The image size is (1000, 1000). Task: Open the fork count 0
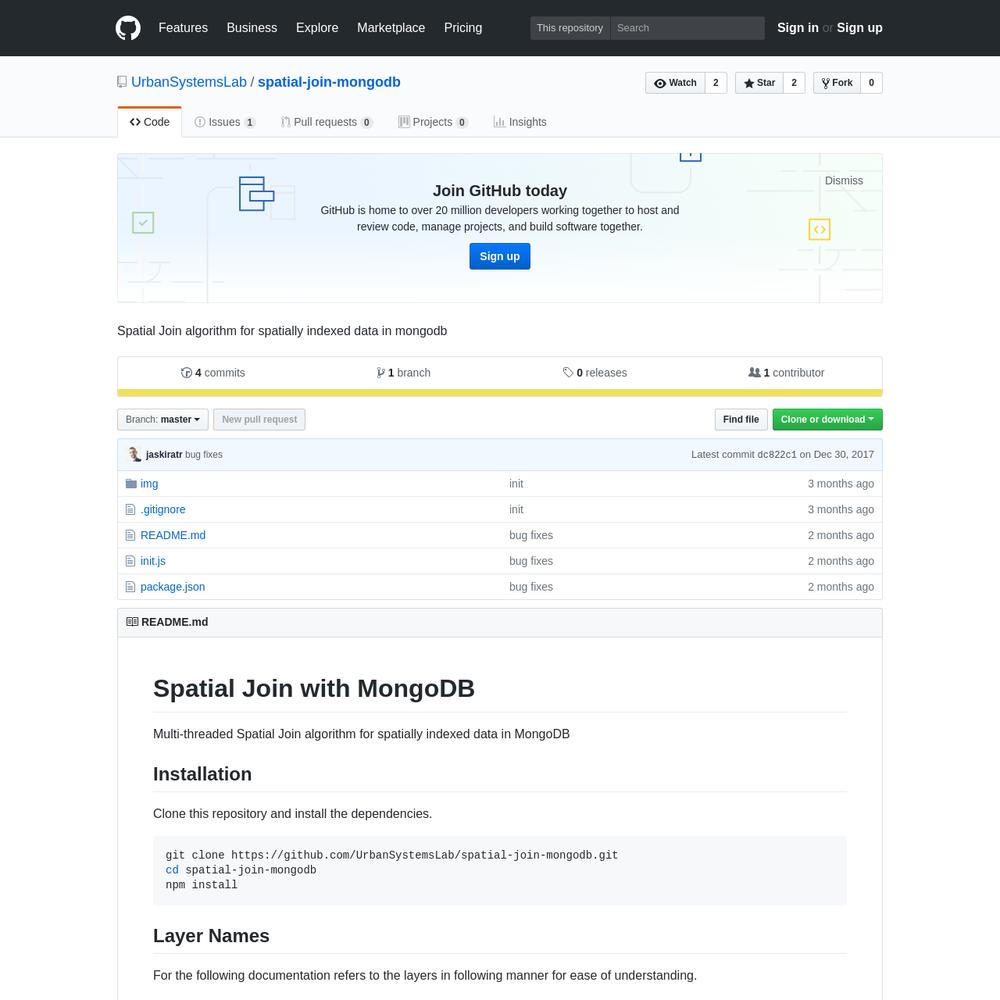point(871,83)
